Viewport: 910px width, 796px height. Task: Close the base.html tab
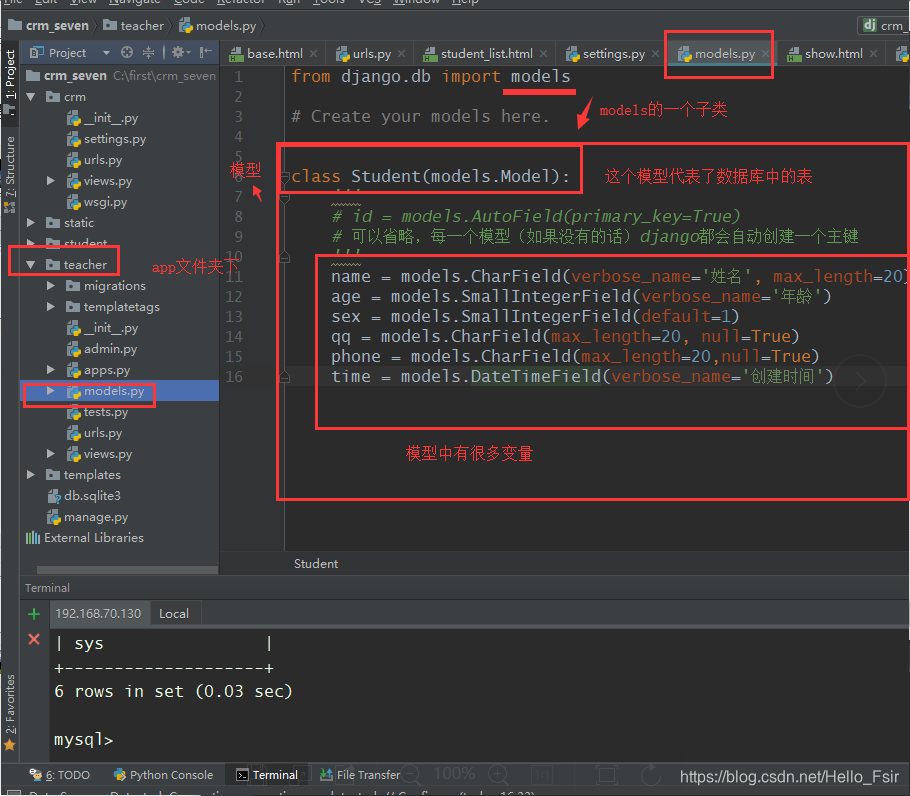313,53
